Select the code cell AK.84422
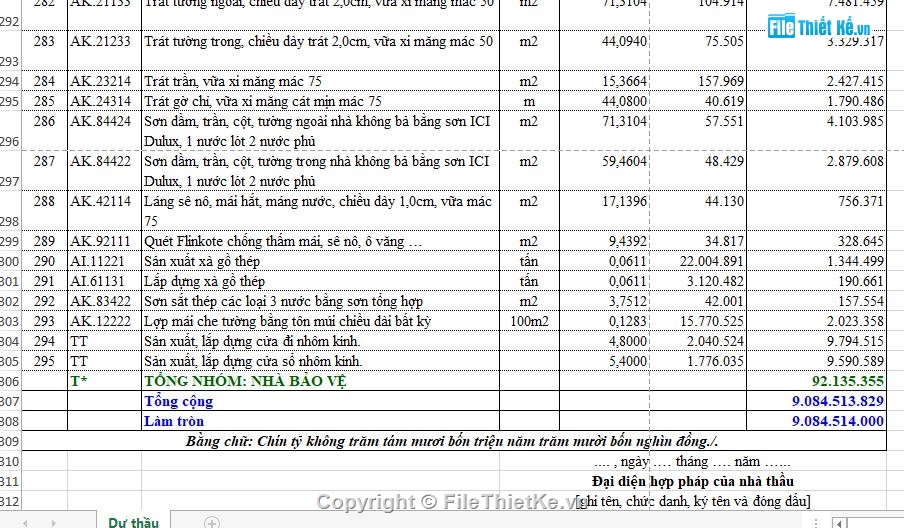Screen dimensions: 904x528 coord(104,171)
